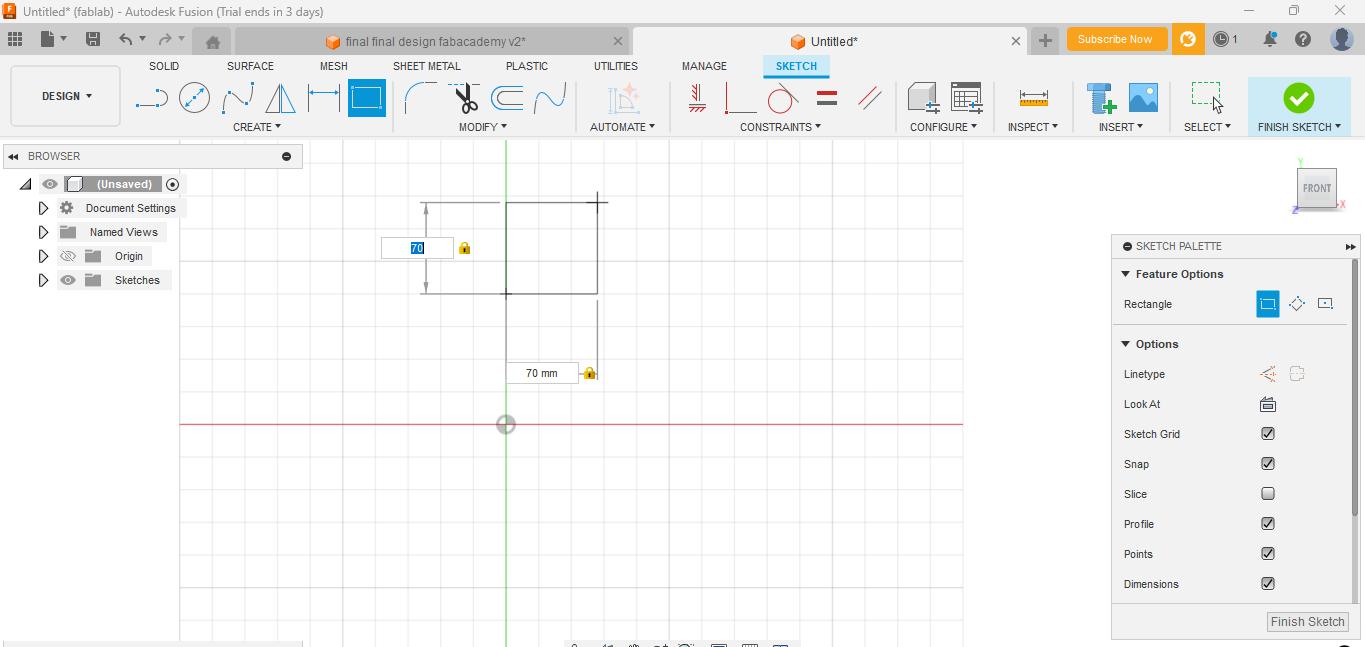Open the CREATE dropdown menu

point(257,127)
